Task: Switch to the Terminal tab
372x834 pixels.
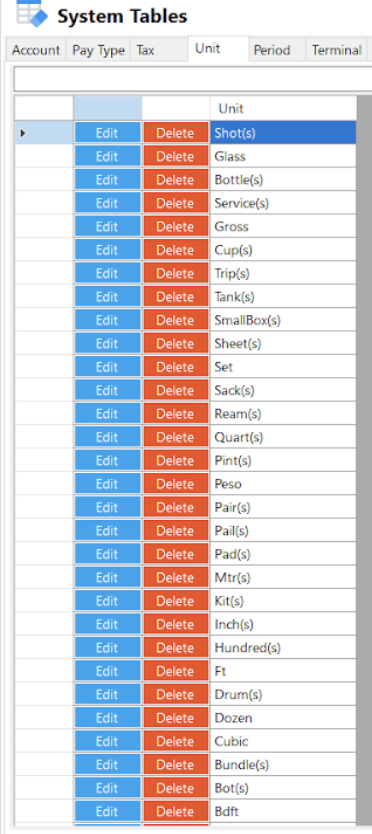Action: coord(336,50)
